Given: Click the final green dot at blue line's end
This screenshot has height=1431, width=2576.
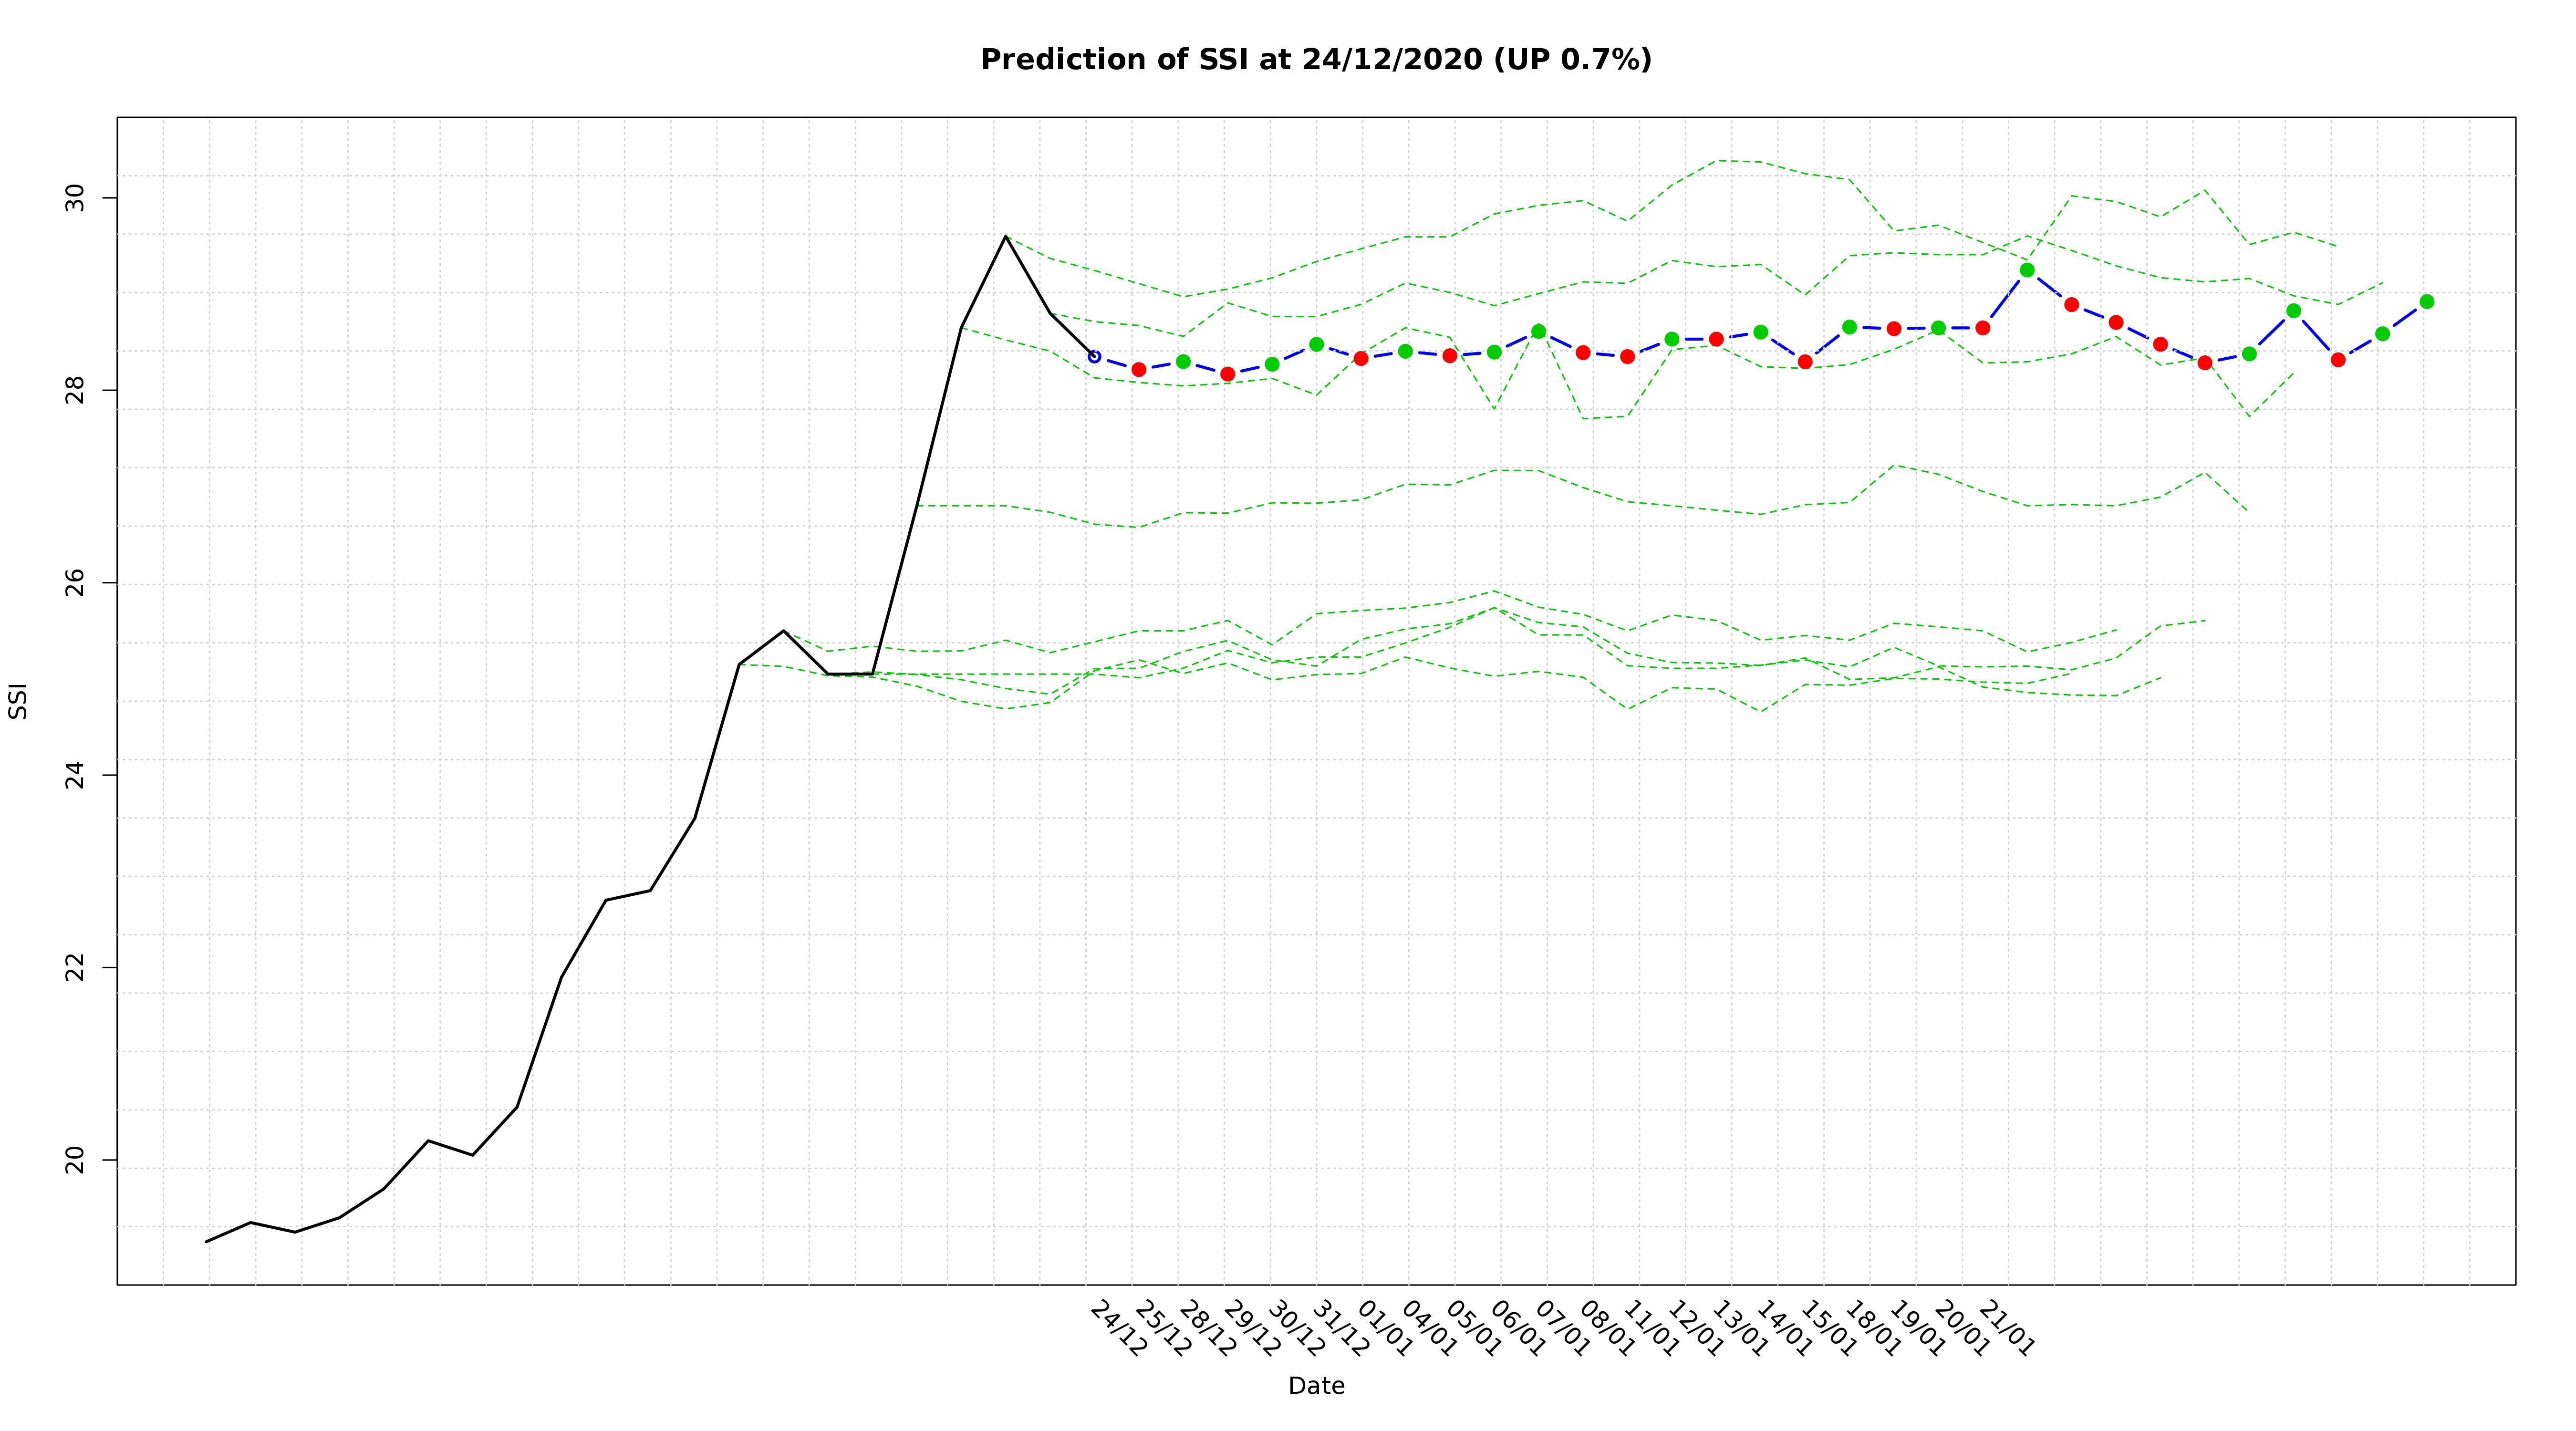Looking at the screenshot, I should (2426, 302).
